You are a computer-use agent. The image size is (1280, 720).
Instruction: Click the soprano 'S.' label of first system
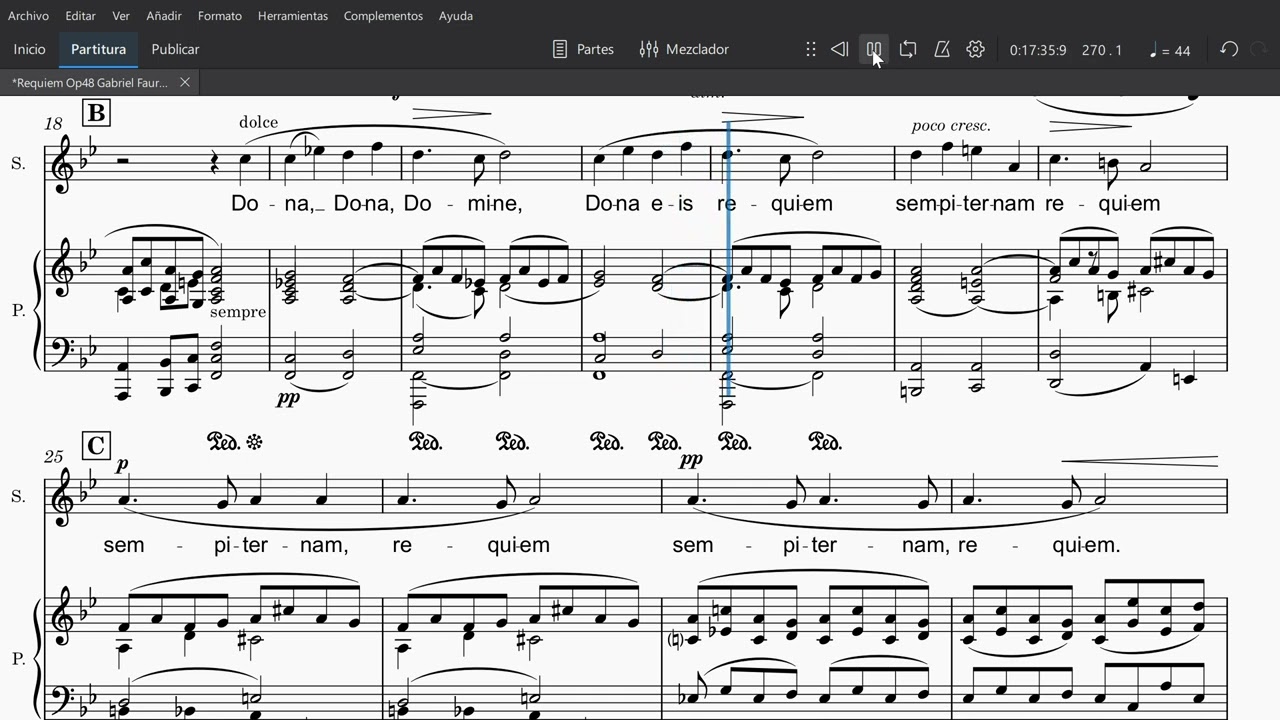tap(18, 163)
